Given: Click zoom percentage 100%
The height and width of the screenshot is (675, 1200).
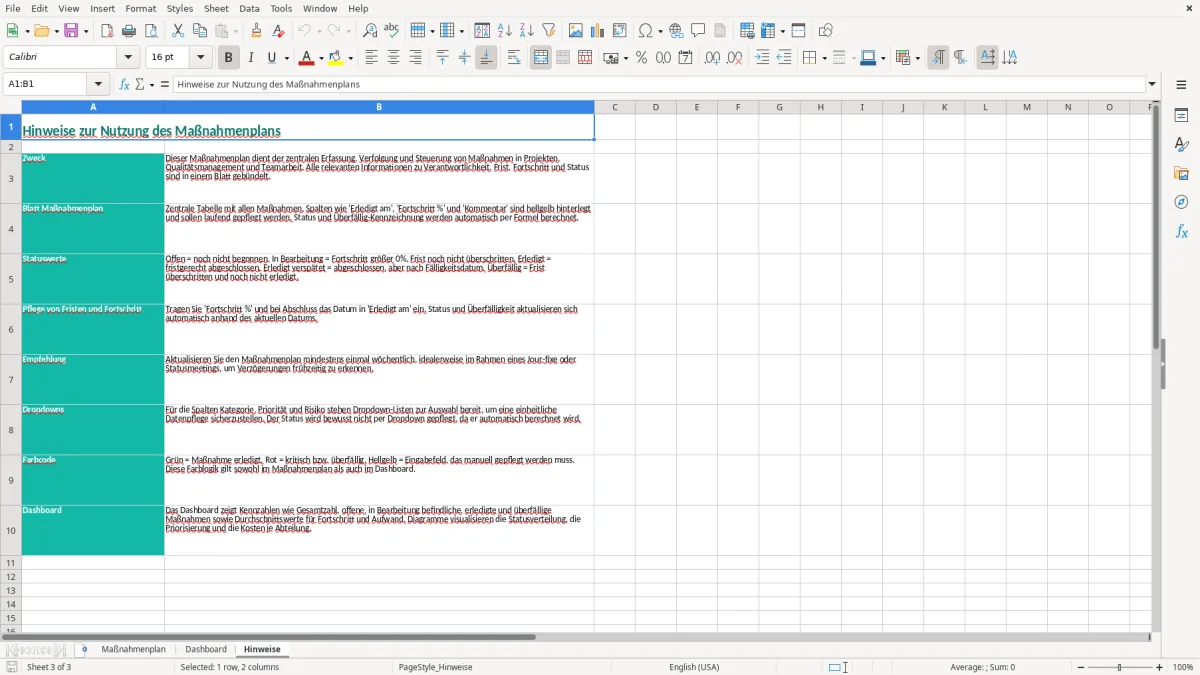Looking at the screenshot, I should tap(1183, 667).
